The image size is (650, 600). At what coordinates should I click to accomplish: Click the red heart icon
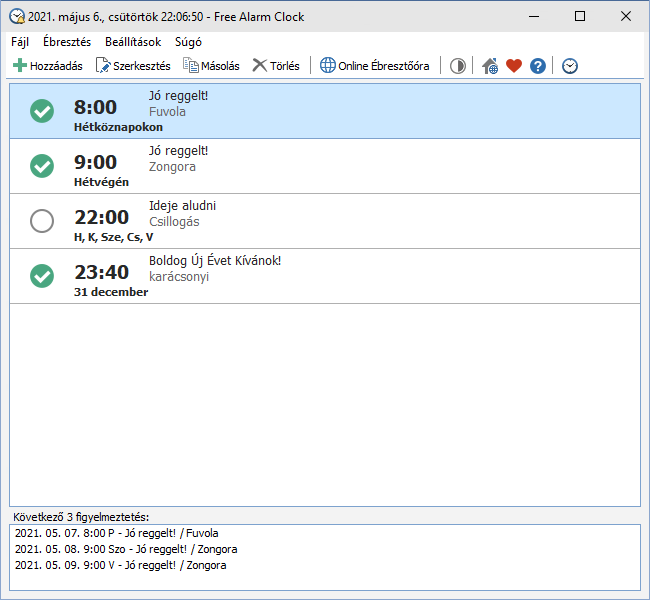pos(514,66)
